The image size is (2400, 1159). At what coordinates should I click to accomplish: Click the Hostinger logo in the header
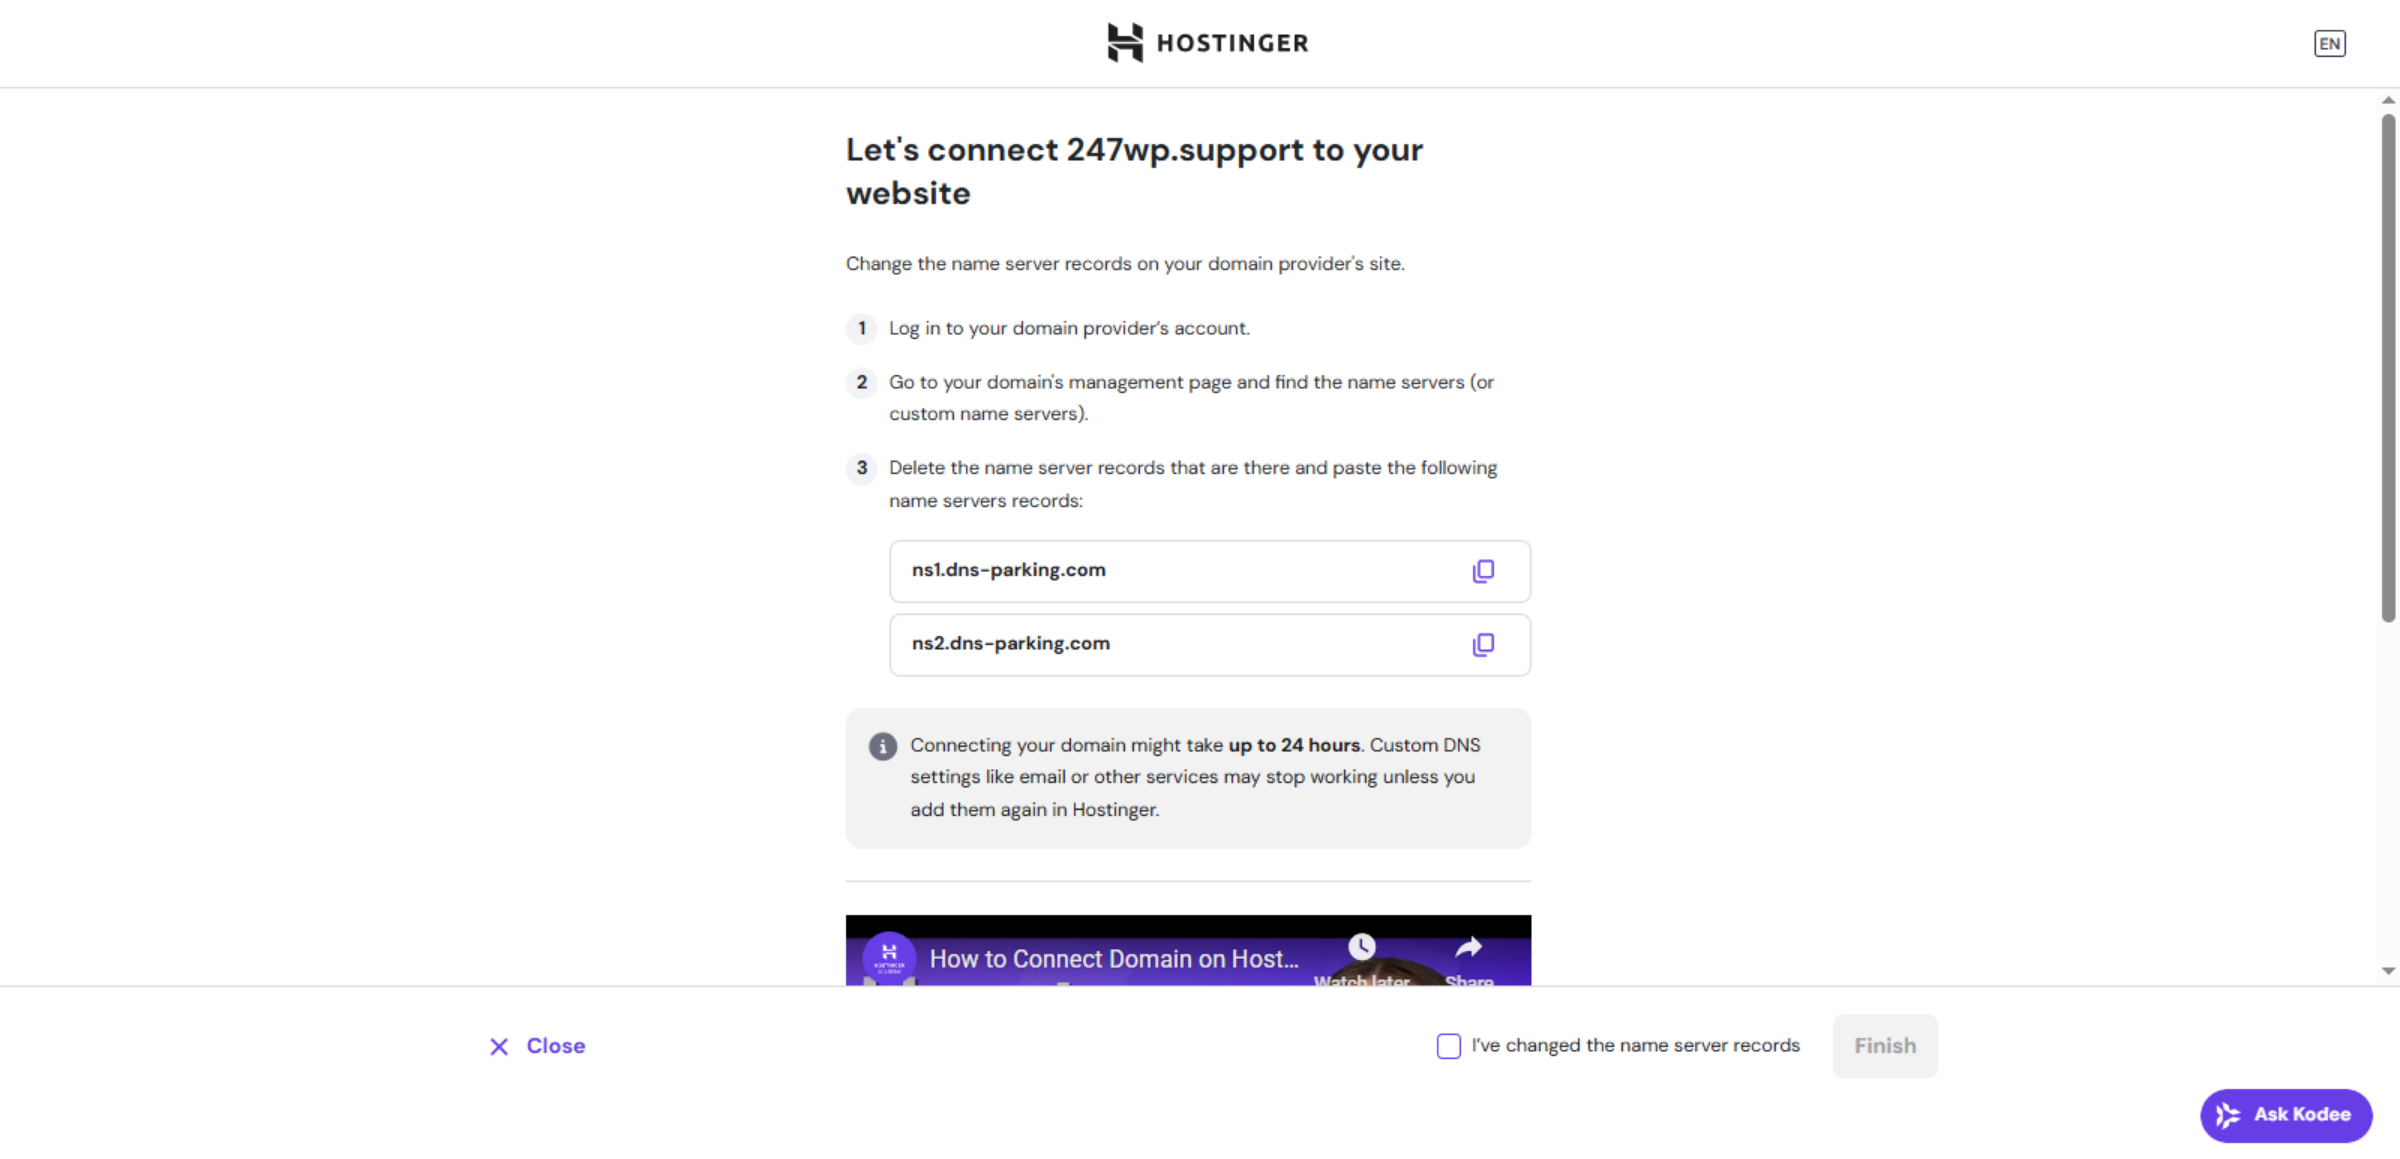point(1207,42)
